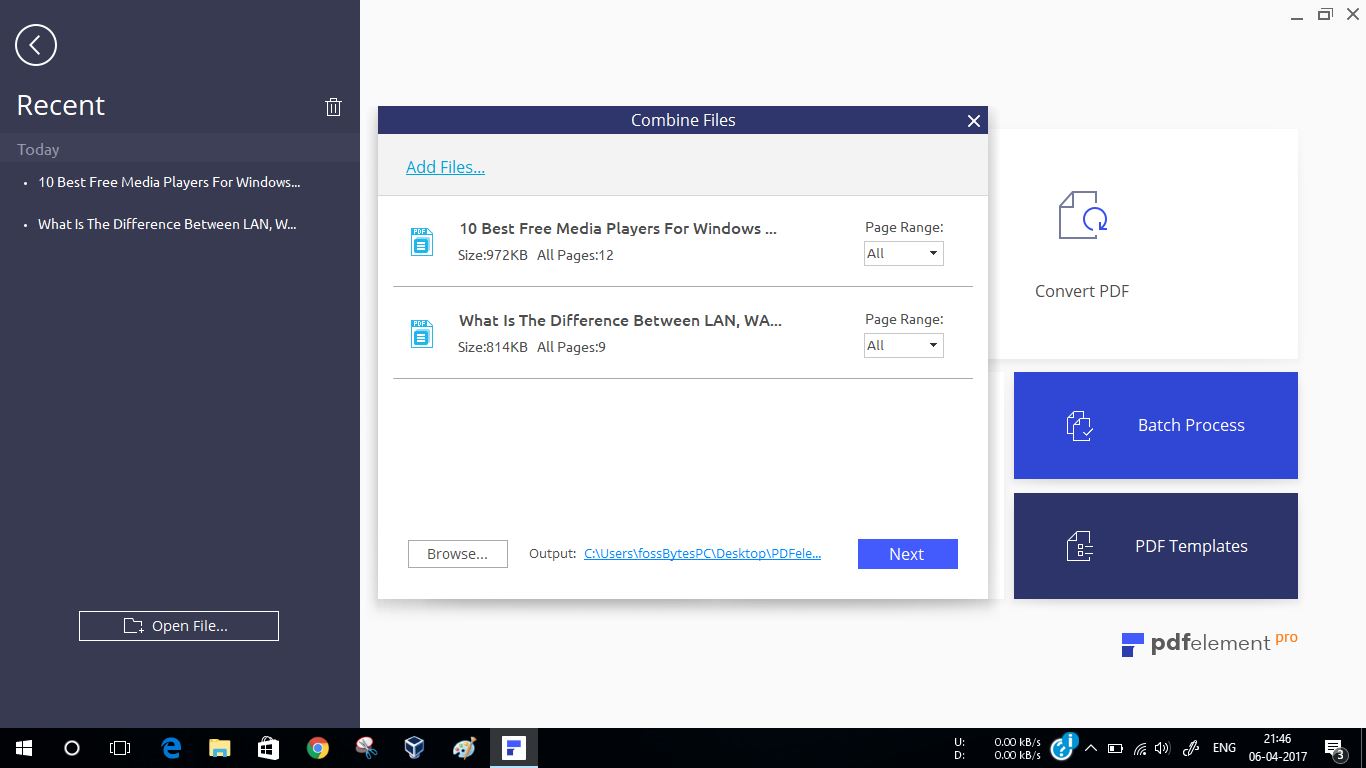Click the Next button

(x=907, y=554)
